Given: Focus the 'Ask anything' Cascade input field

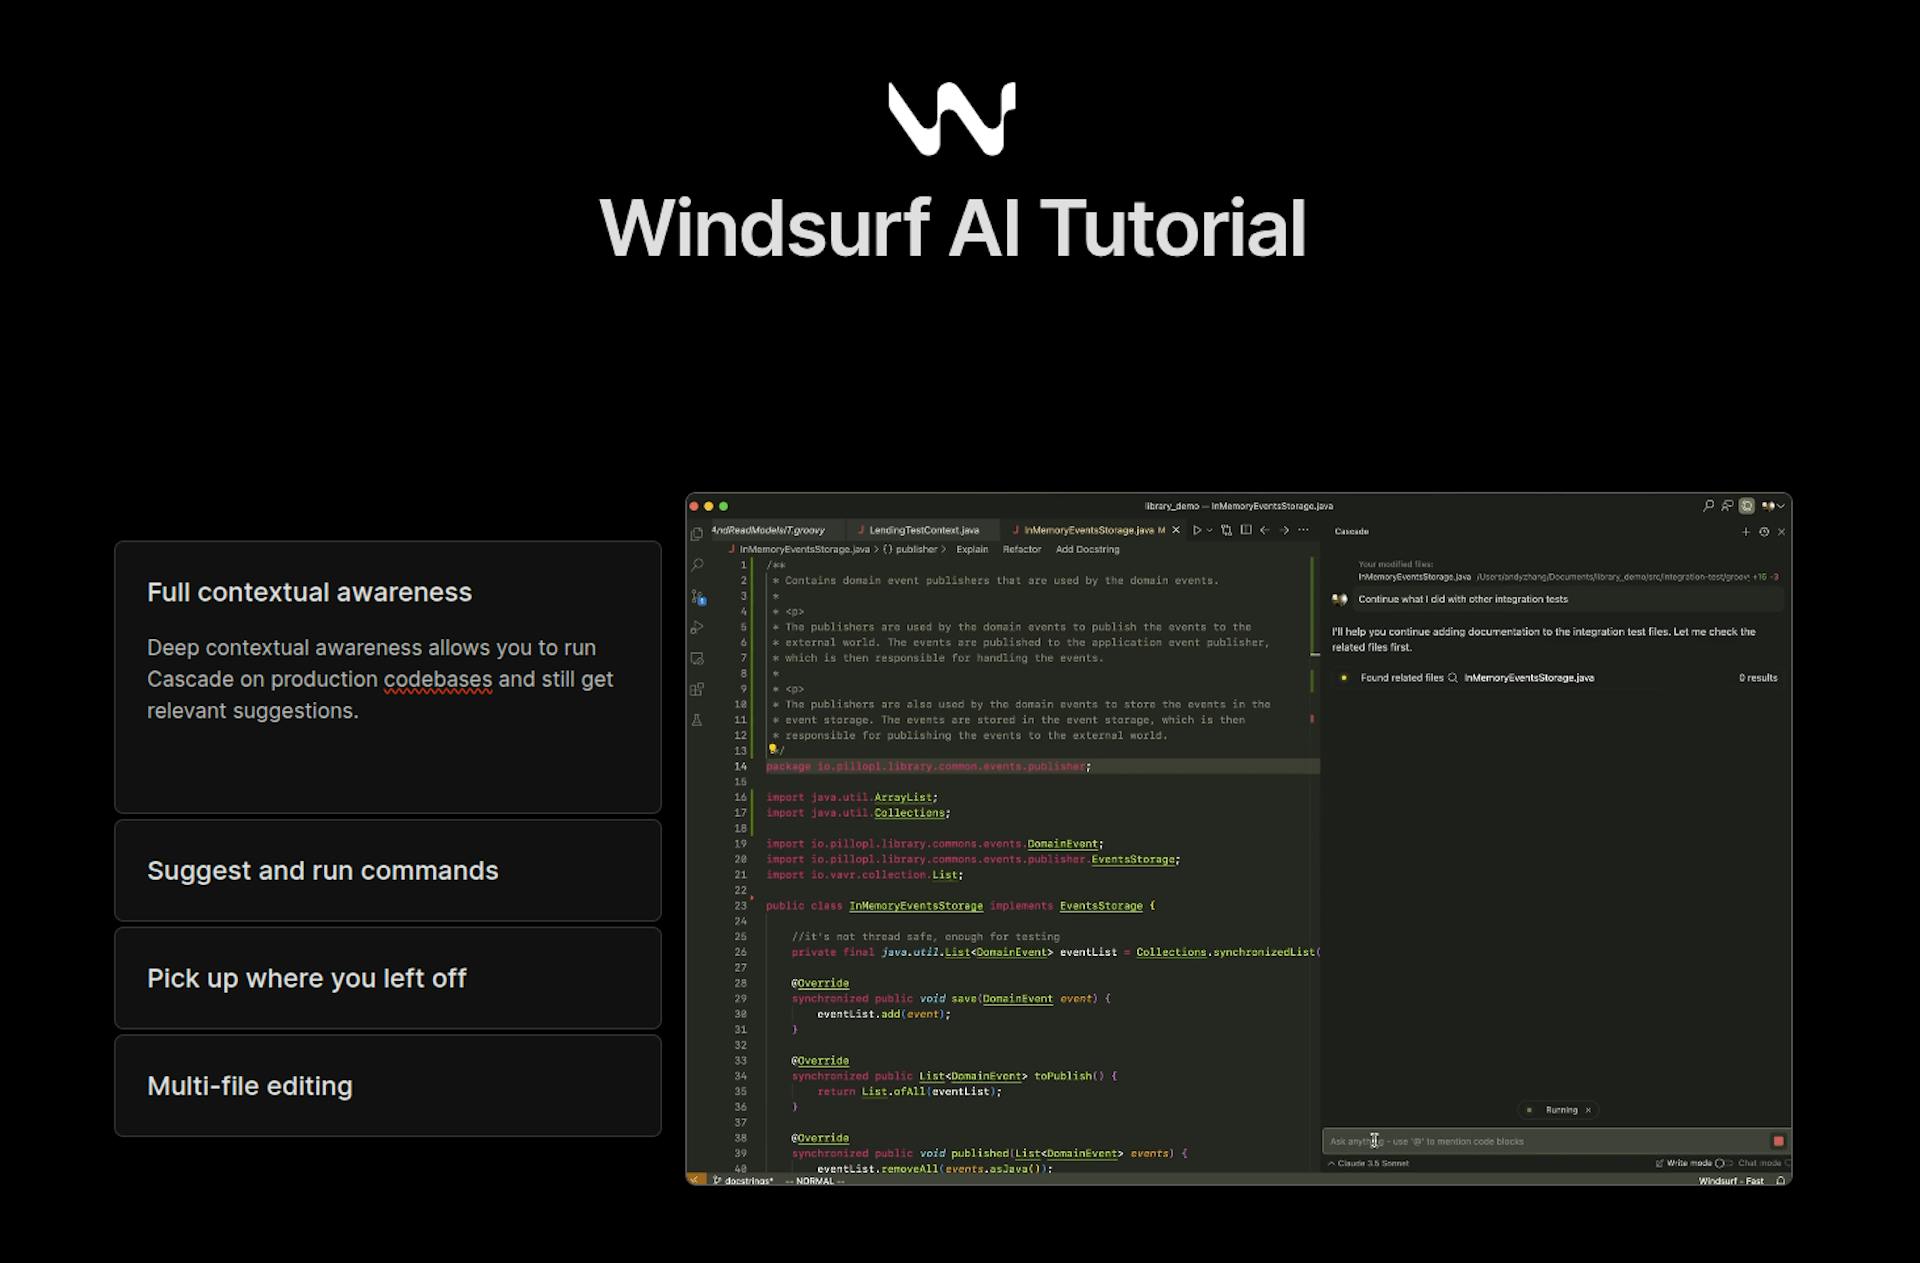Looking at the screenshot, I should tap(1500, 1141).
